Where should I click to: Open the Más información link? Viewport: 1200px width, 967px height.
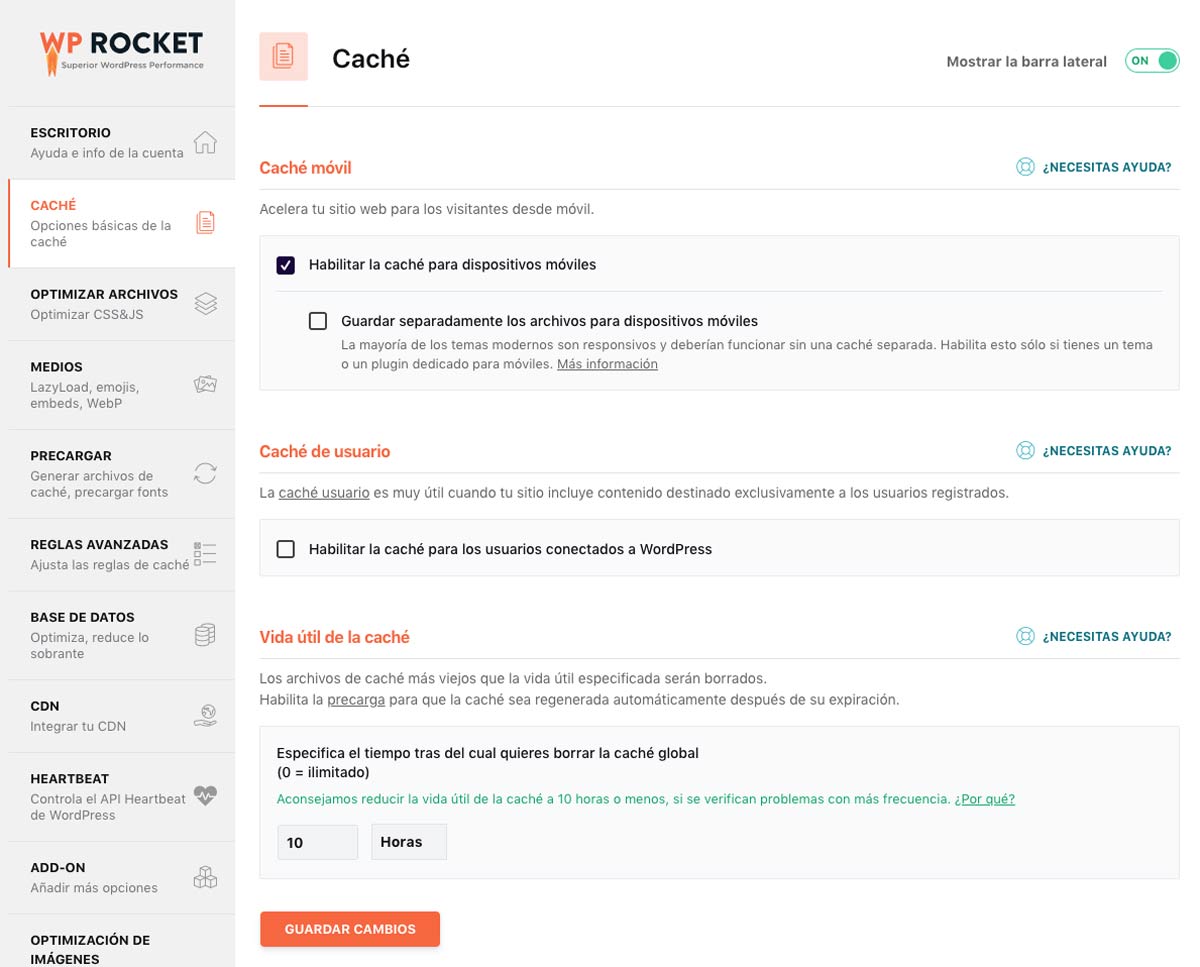tap(607, 363)
